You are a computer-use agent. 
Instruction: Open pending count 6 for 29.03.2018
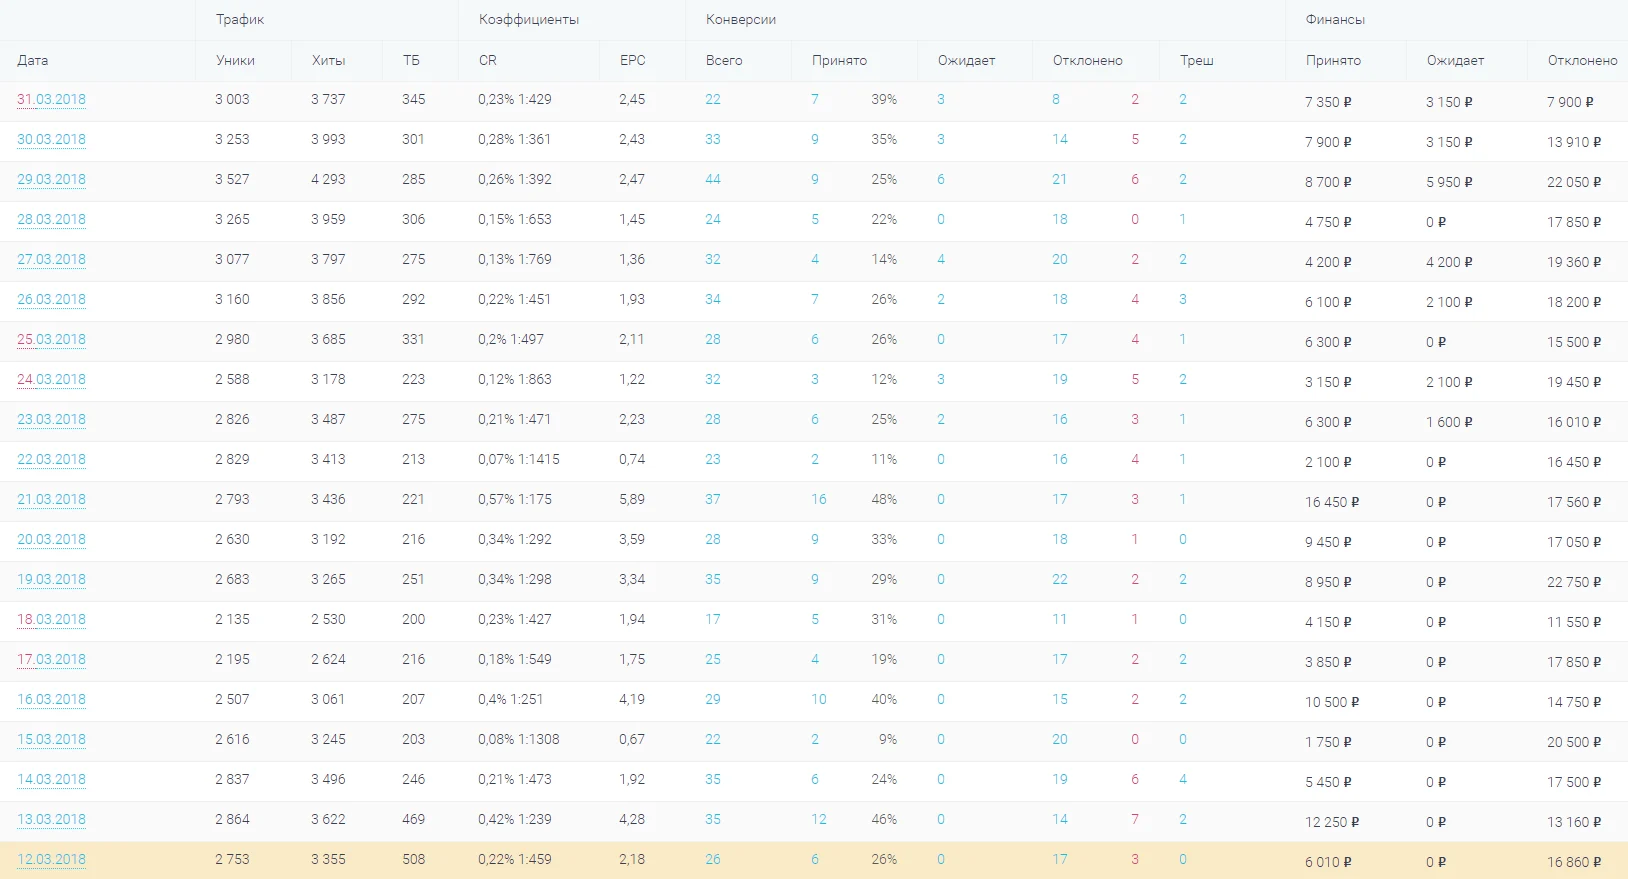(x=941, y=180)
